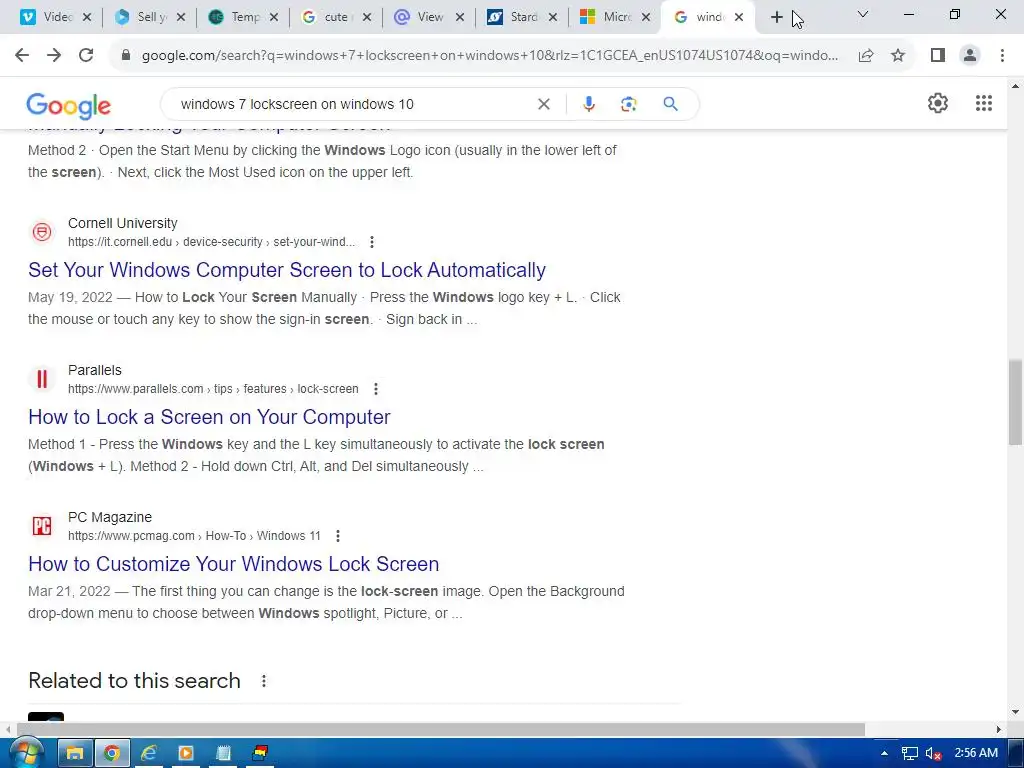Open the Google apps grid
Viewport: 1024px width, 768px height.
984,103
